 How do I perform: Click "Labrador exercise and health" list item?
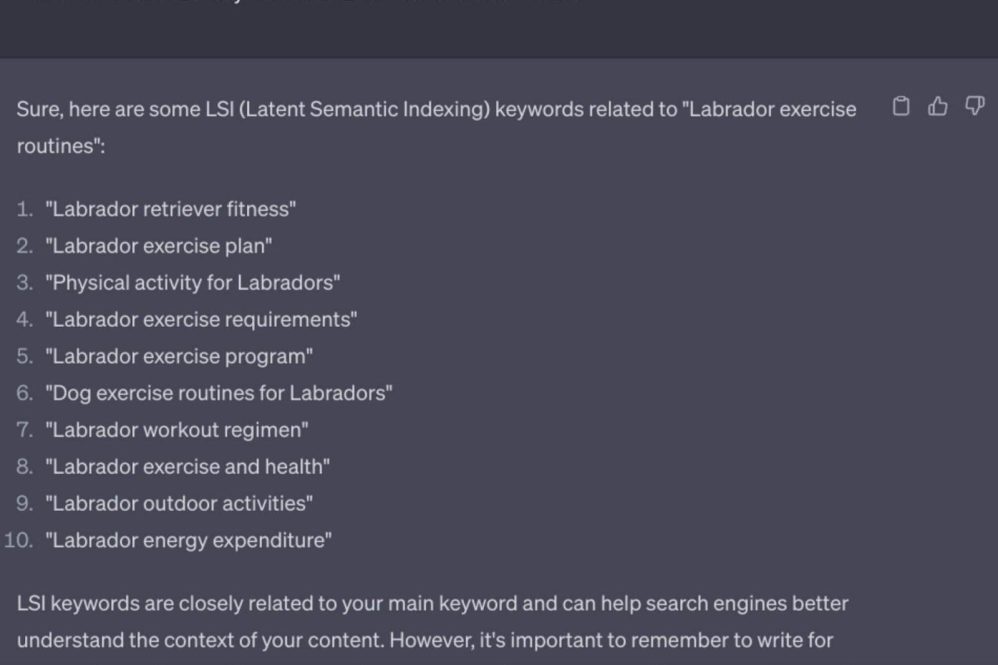tap(187, 467)
